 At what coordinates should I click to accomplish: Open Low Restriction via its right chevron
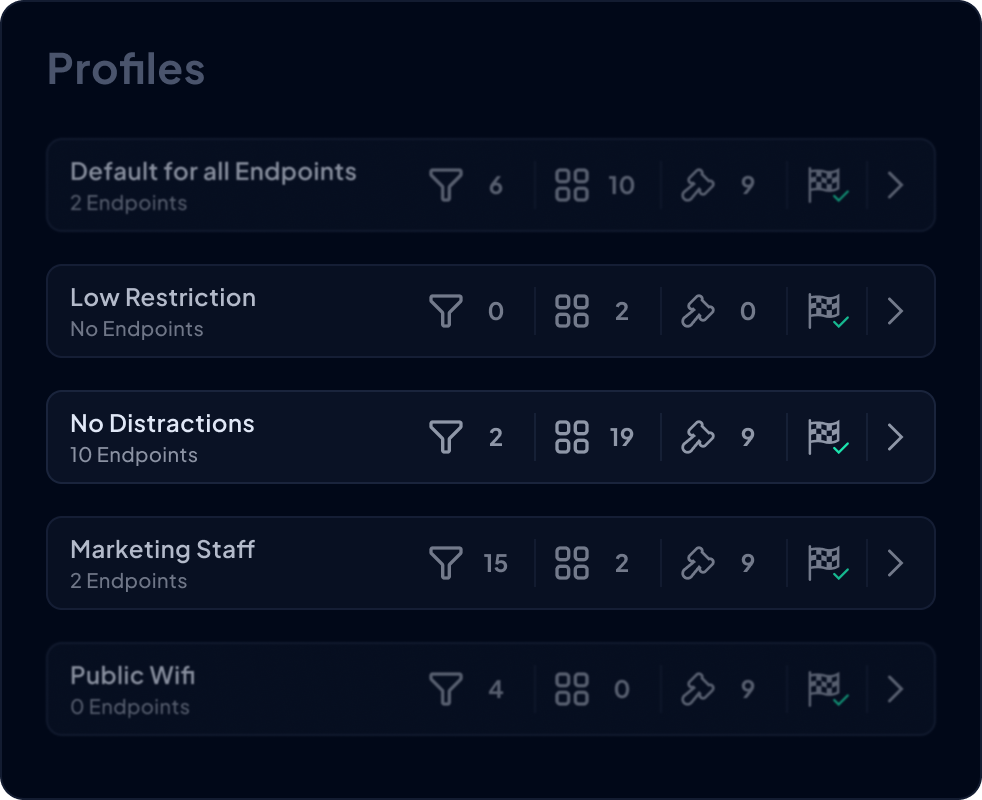896,311
